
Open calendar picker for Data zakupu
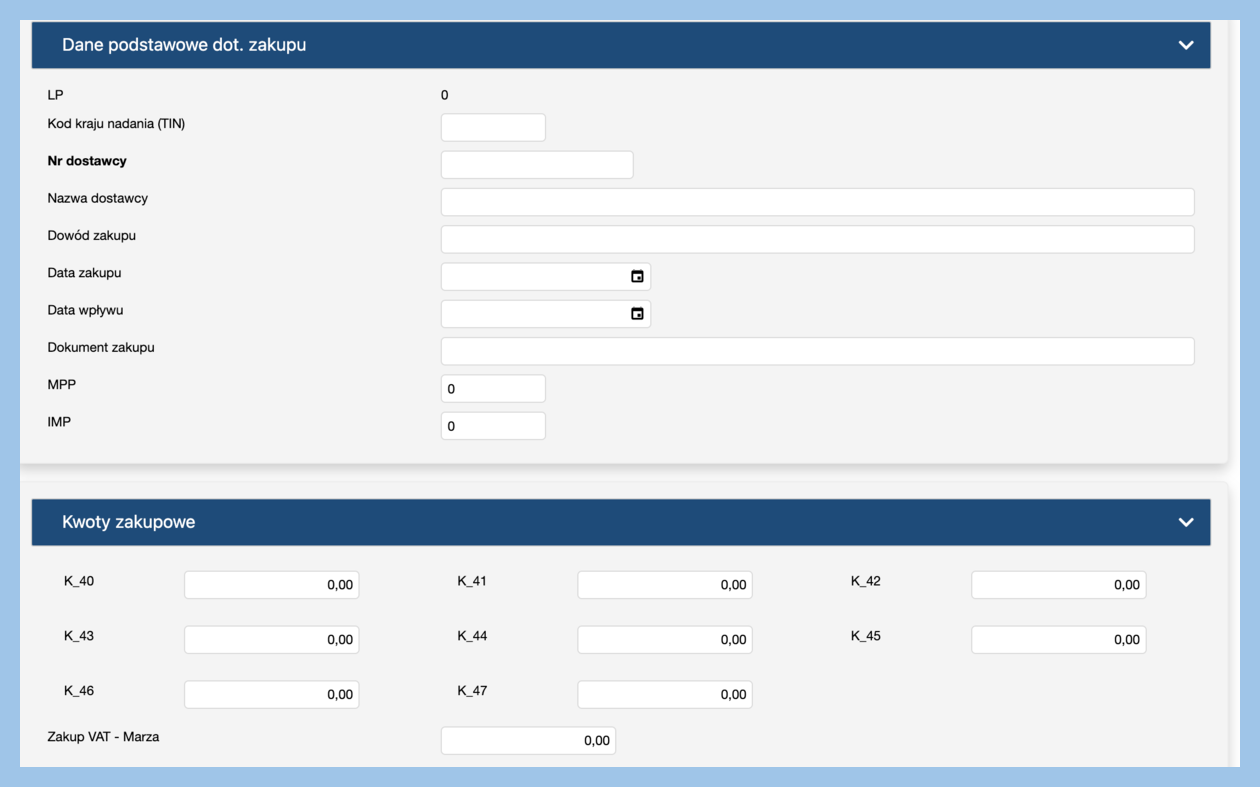click(637, 277)
